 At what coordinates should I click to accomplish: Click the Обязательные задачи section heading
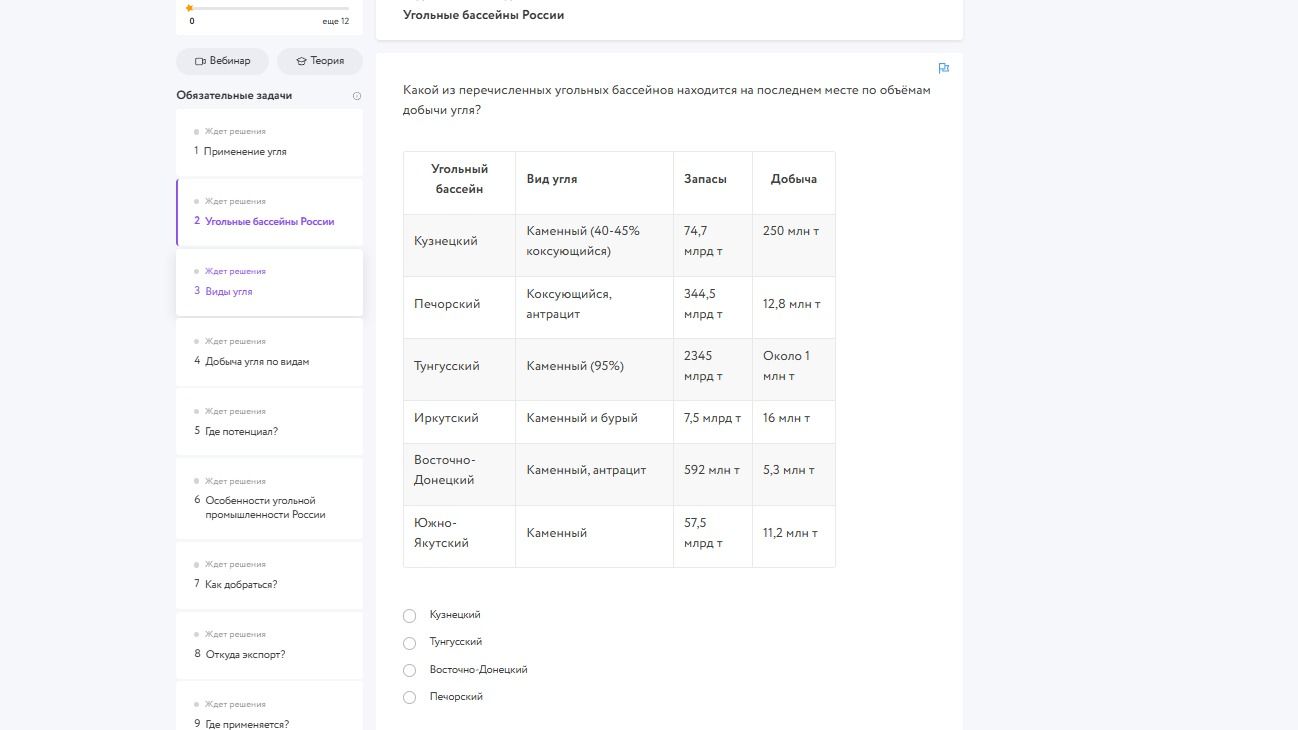click(234, 96)
